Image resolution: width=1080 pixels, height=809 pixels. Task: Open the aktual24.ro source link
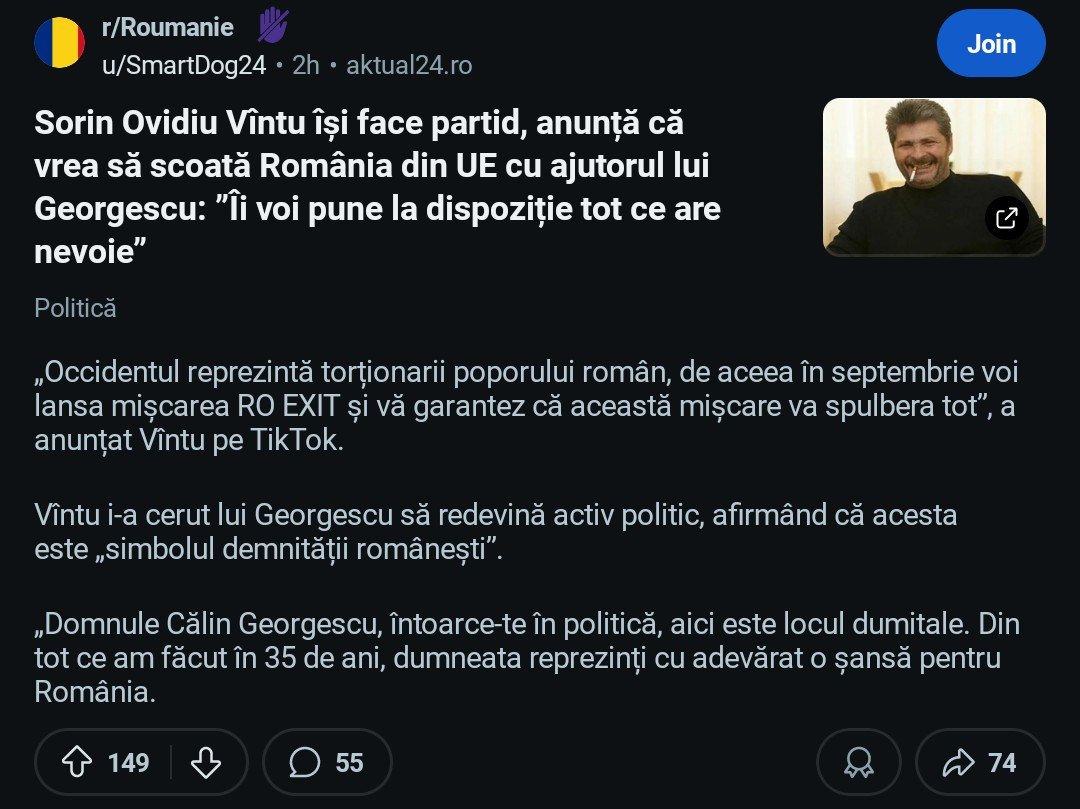[x=409, y=65]
